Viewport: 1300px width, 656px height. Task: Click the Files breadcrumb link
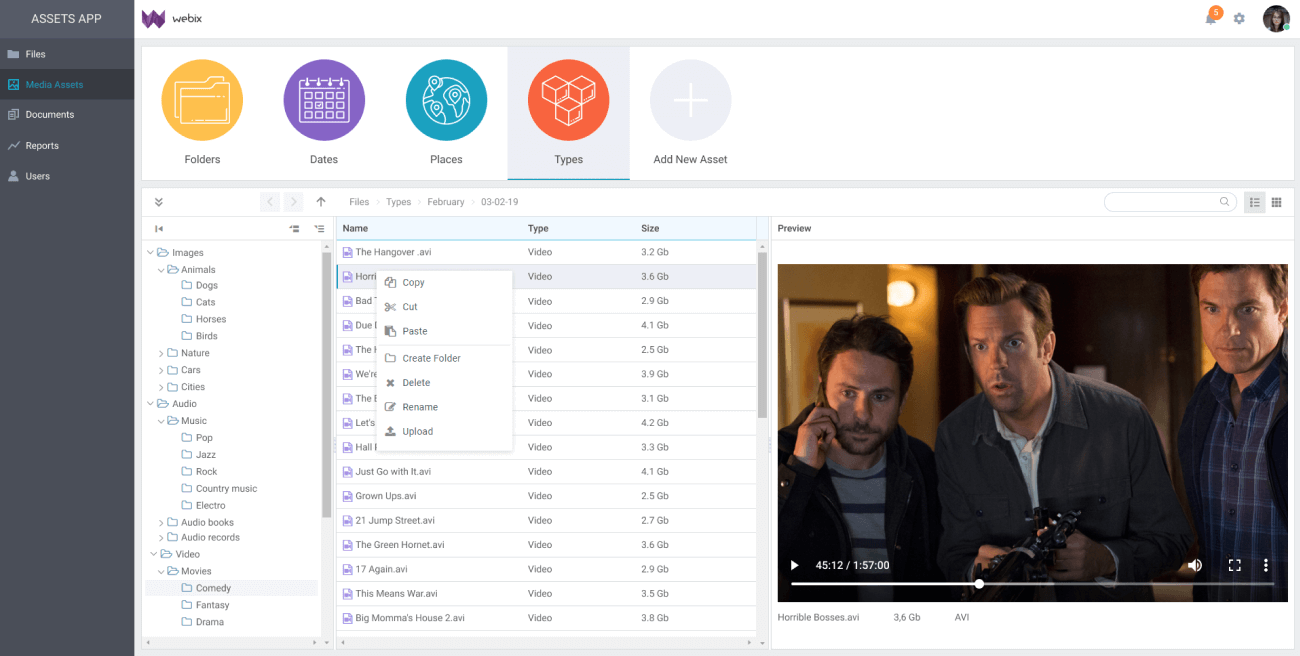[359, 202]
